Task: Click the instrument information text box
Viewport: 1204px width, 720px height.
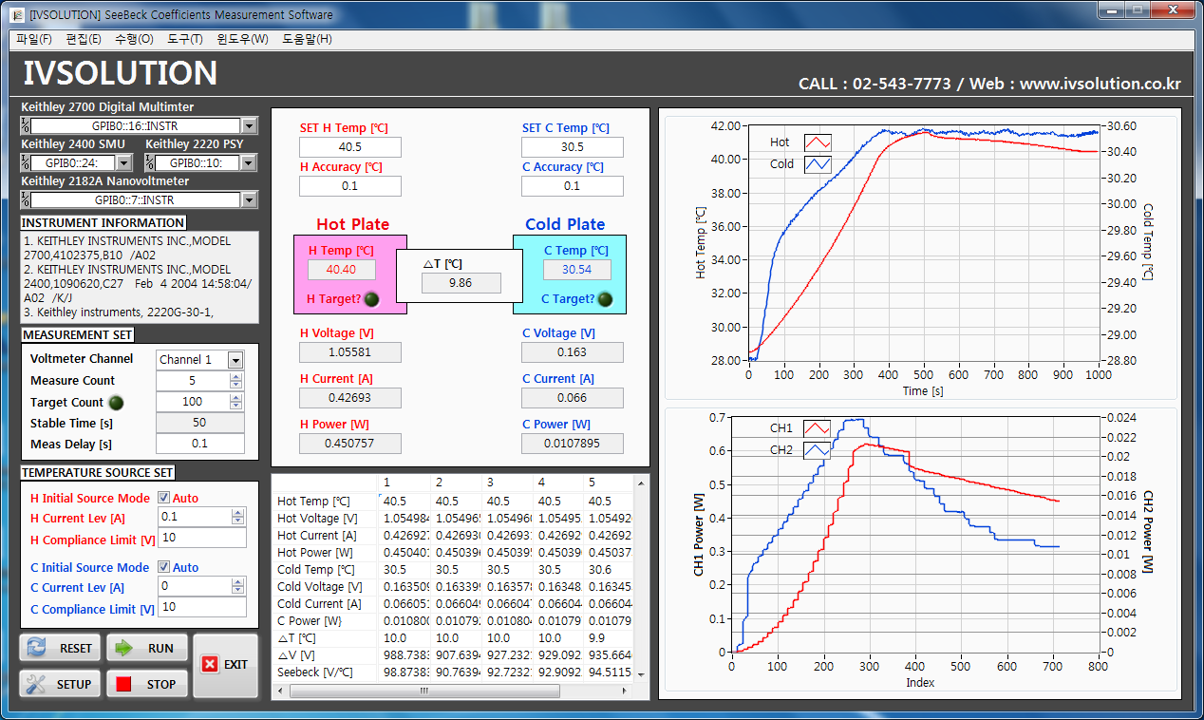Action: 140,278
